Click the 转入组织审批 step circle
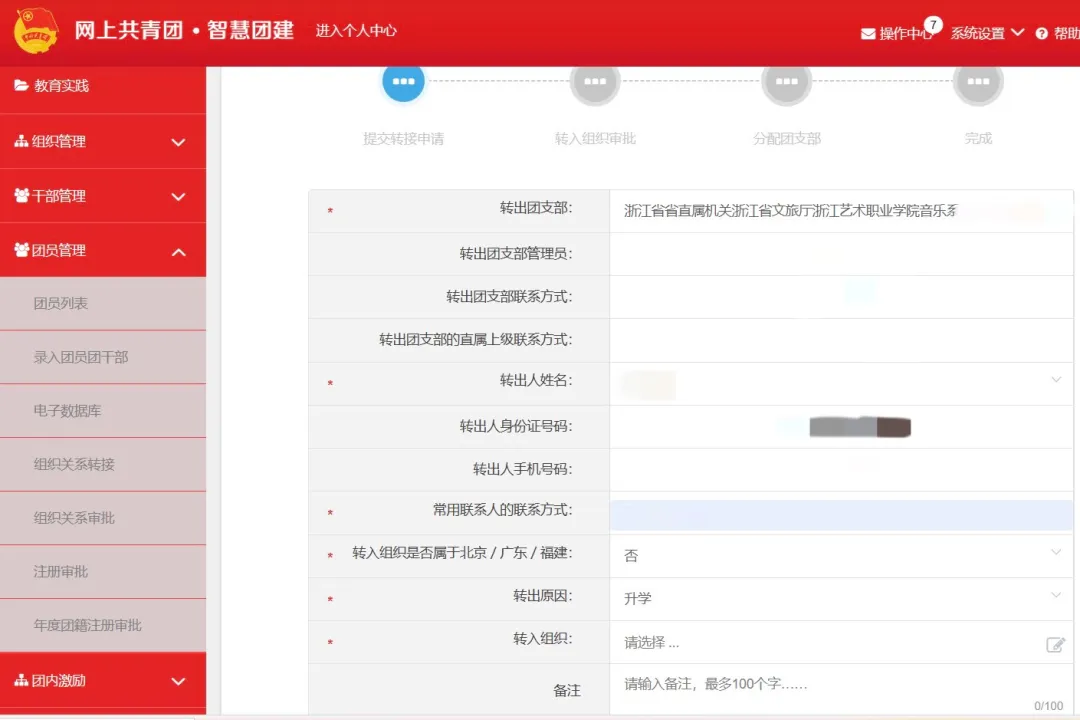This screenshot has width=1080, height=720. [x=595, y=82]
